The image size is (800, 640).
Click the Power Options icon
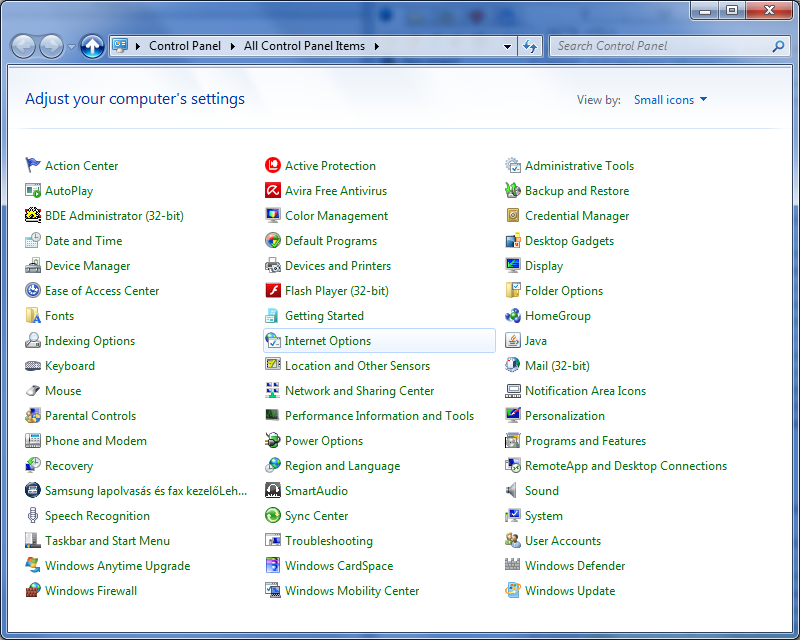pyautogui.click(x=273, y=441)
